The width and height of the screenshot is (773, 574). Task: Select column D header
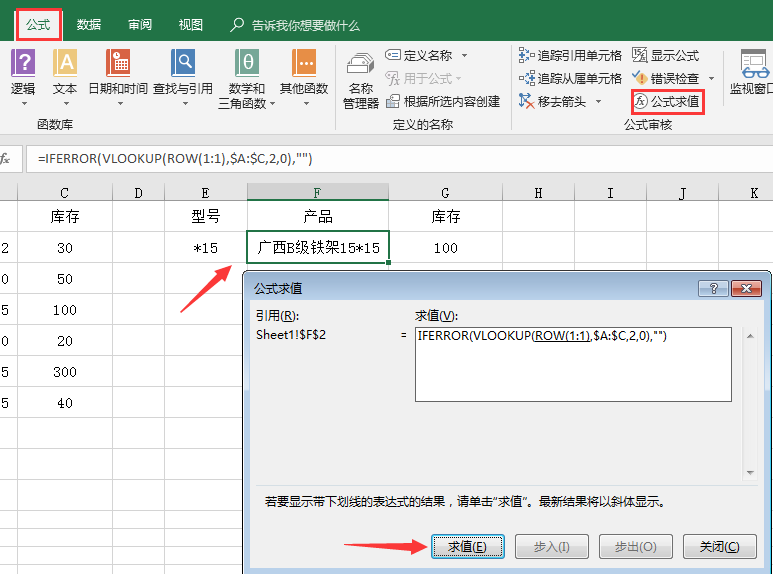[x=139, y=192]
